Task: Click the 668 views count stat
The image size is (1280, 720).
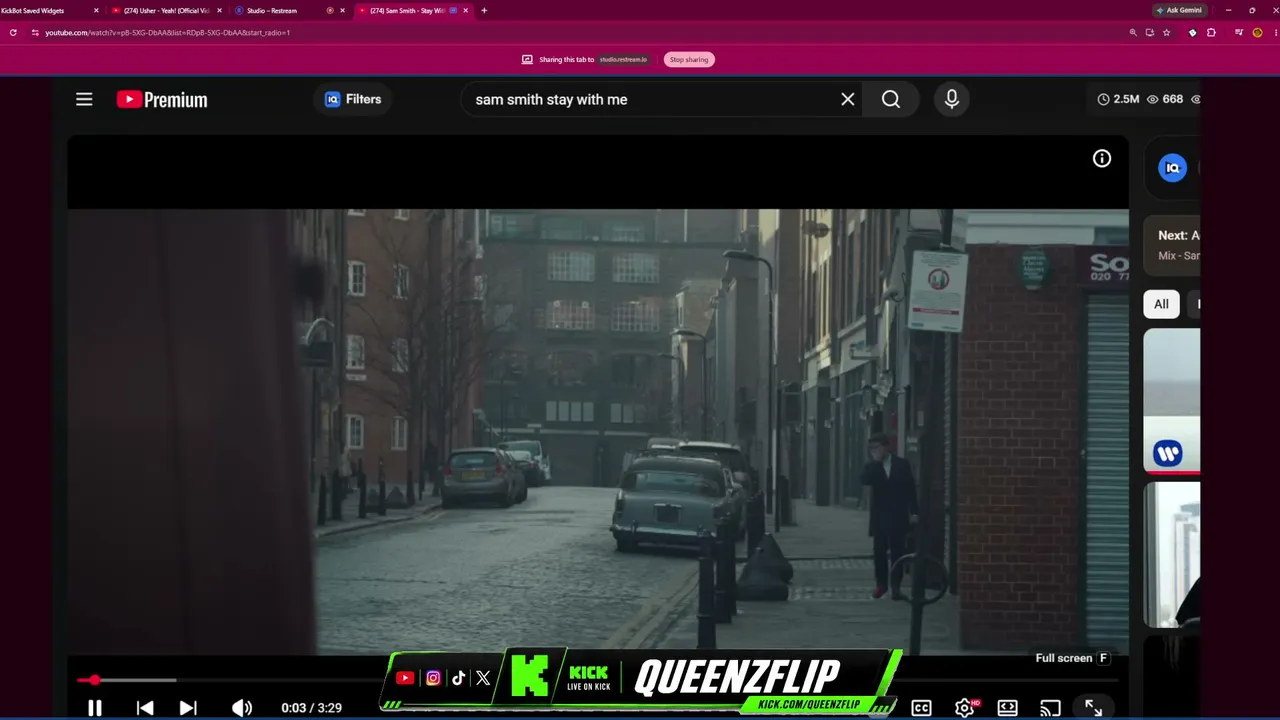Action: (1165, 99)
